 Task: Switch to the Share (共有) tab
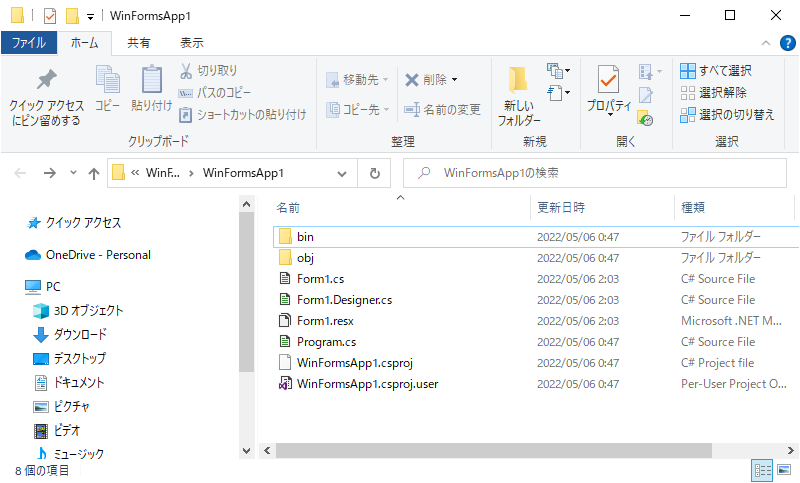[139, 43]
